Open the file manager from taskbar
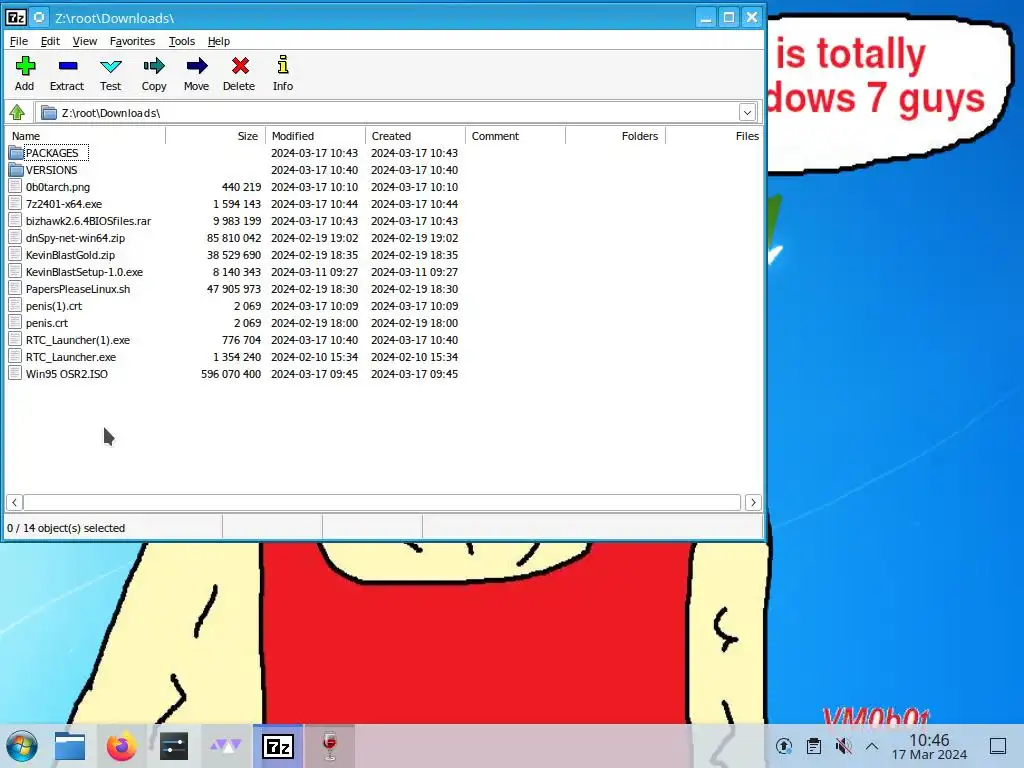The image size is (1024, 768). click(70, 746)
